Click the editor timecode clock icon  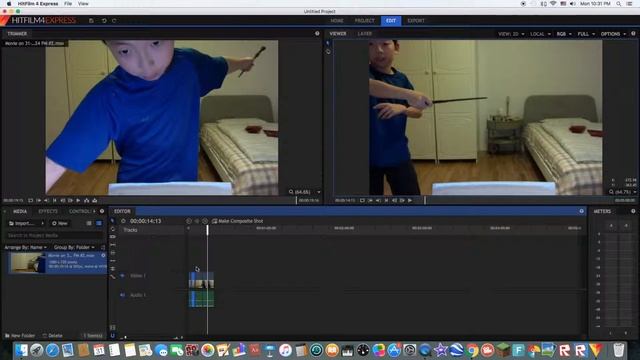[123, 221]
